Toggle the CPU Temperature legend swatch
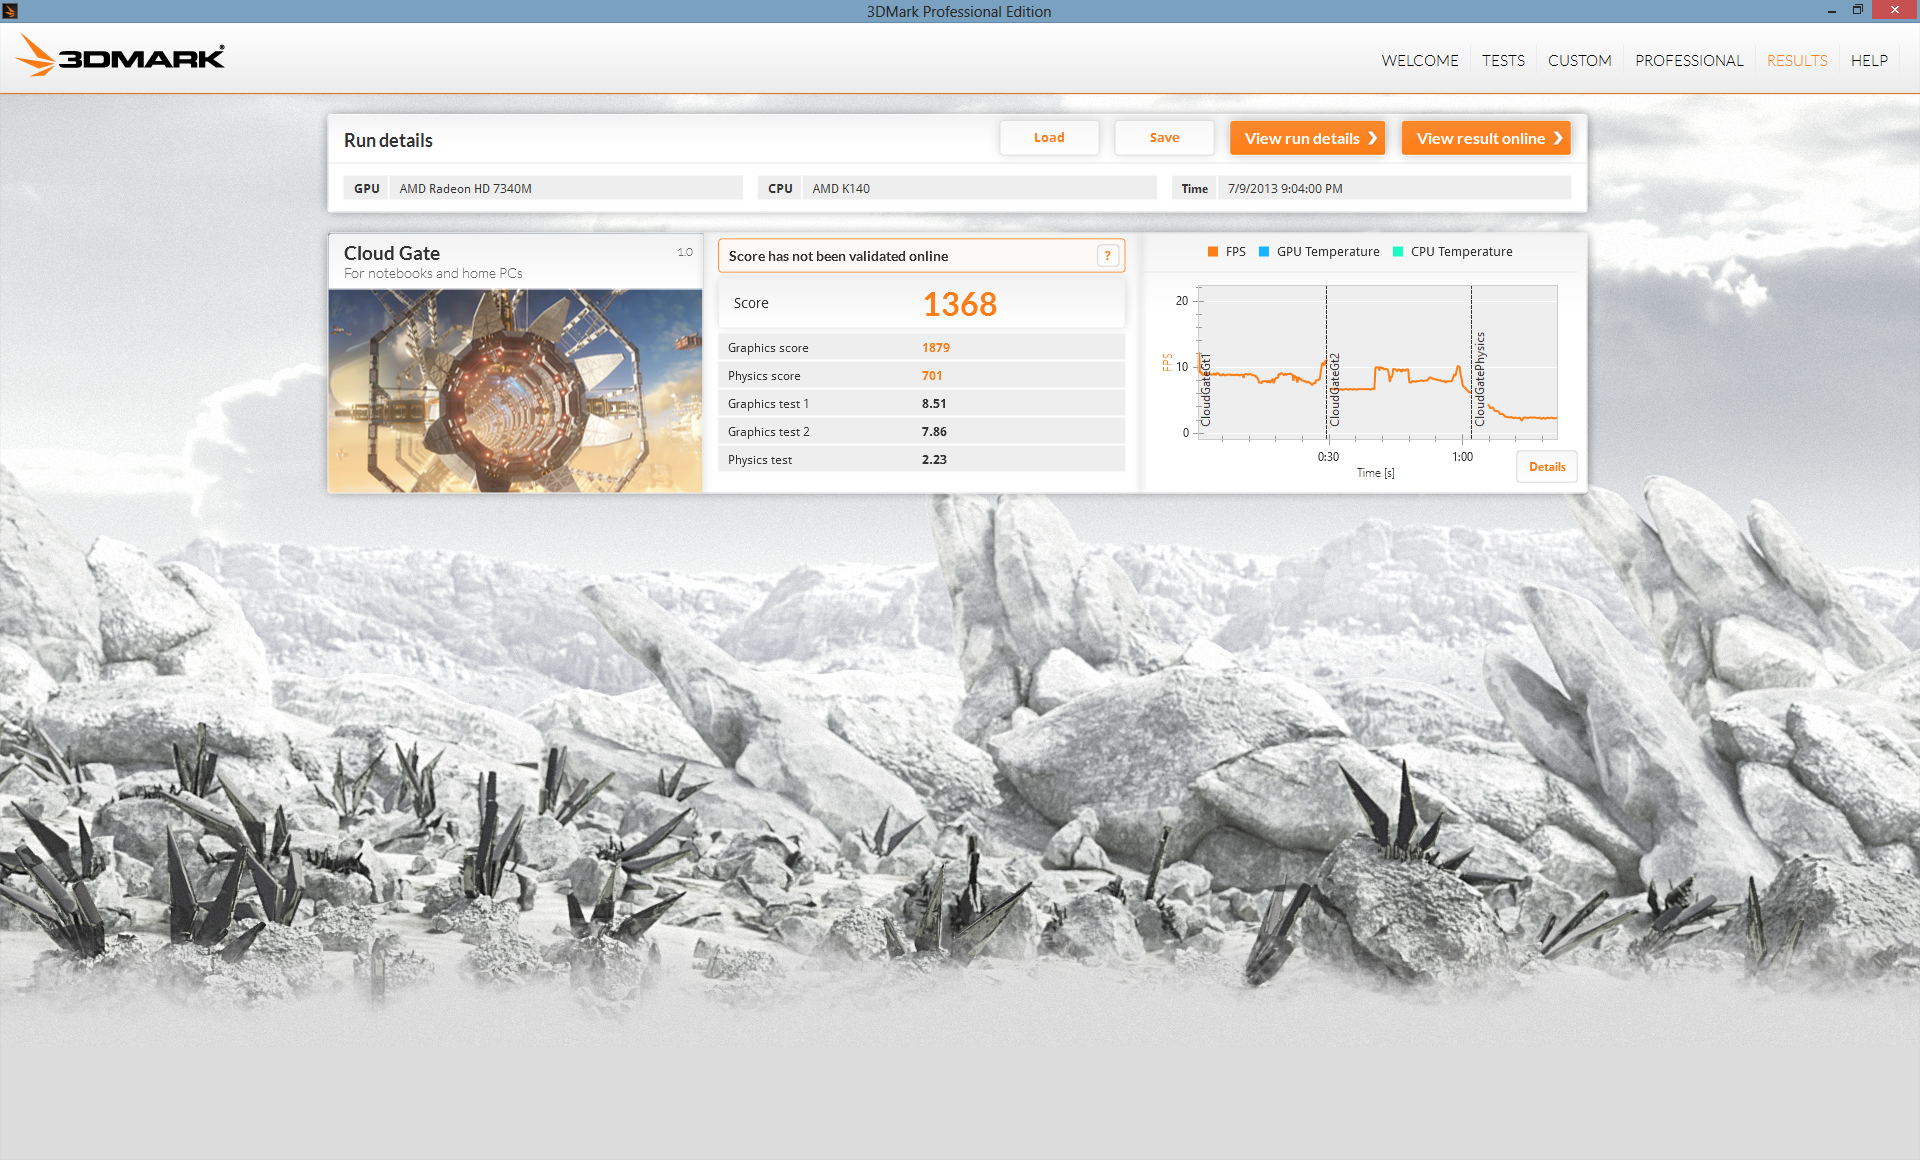 [x=1398, y=252]
